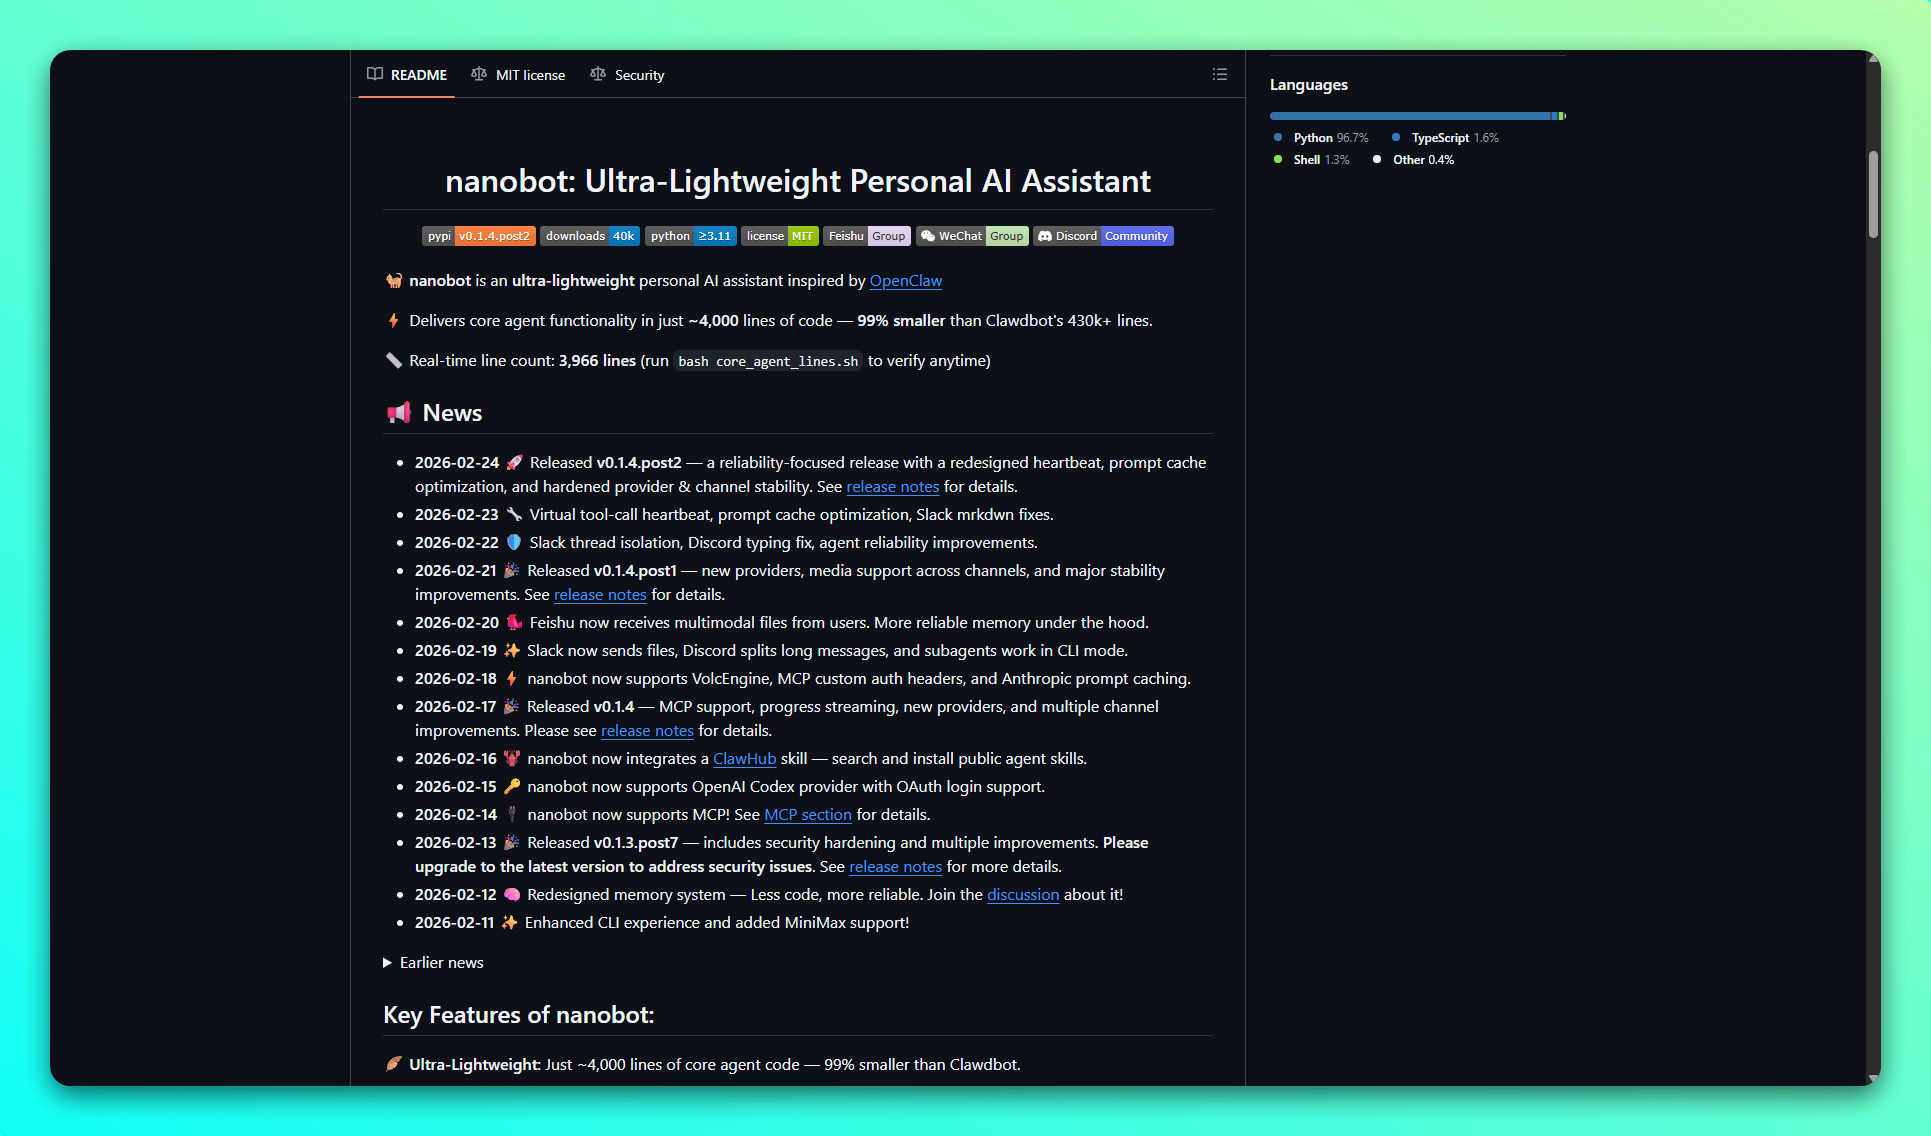The width and height of the screenshot is (1931, 1136).
Task: Click the scale icon beside MIT license
Action: (x=479, y=74)
